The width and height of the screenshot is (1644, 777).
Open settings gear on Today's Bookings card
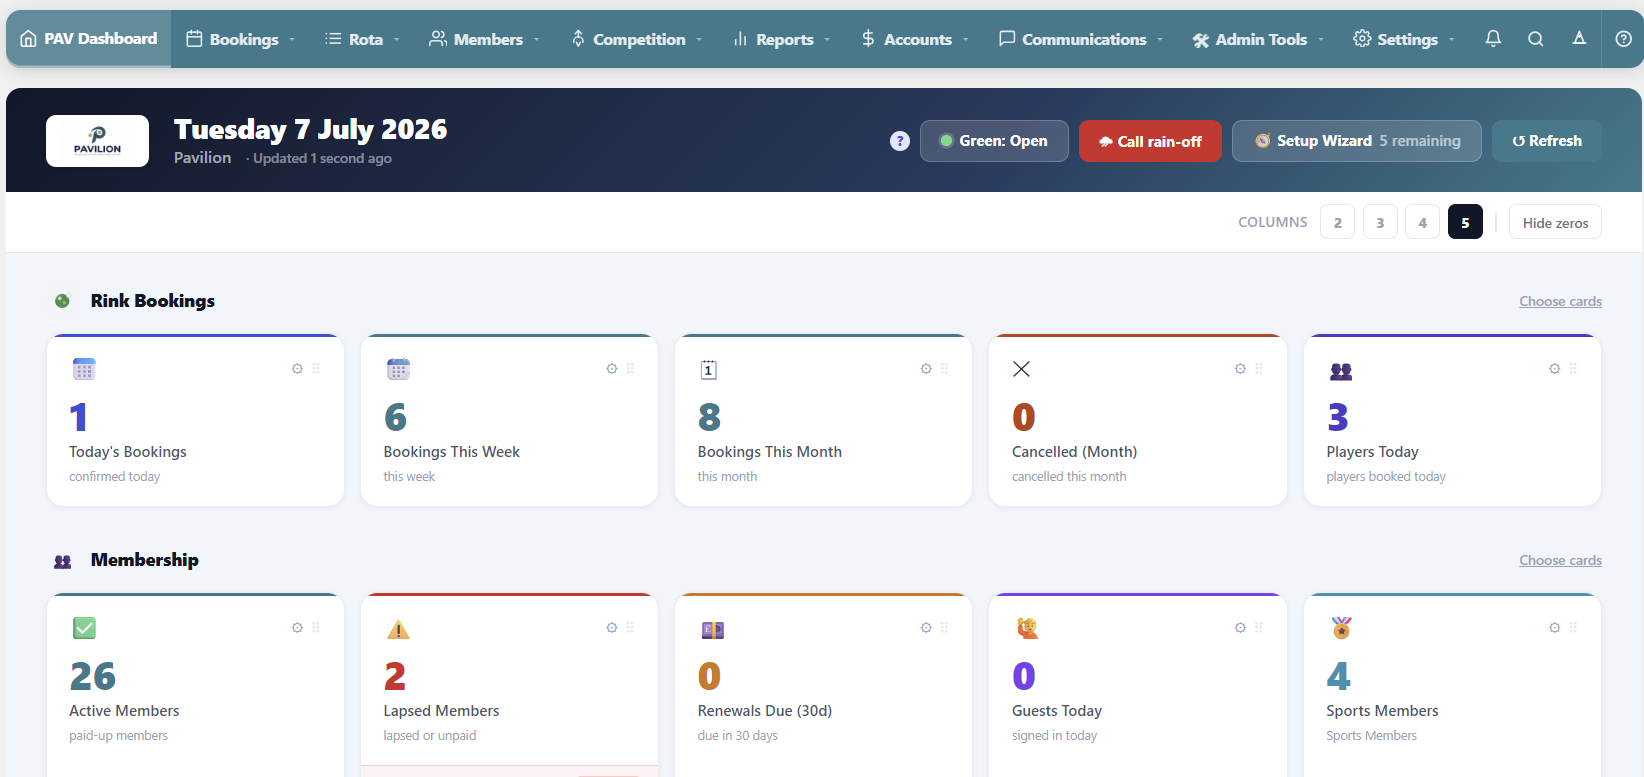(x=297, y=369)
